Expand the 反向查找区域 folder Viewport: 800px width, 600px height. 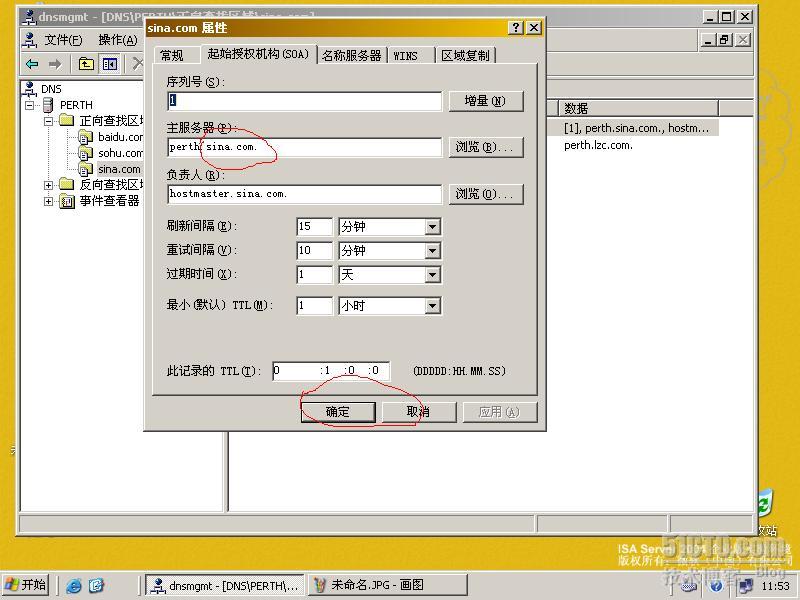pyautogui.click(x=48, y=185)
